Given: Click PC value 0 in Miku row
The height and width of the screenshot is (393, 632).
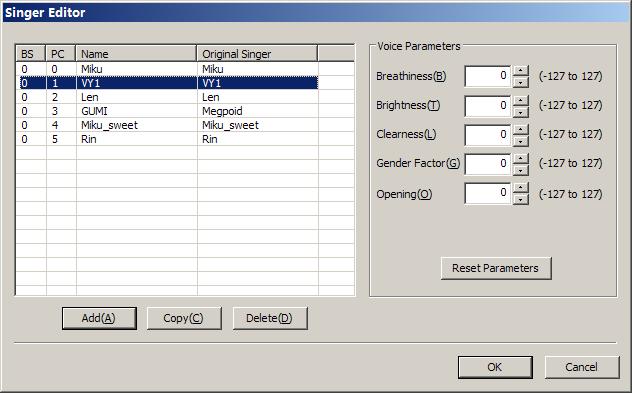Looking at the screenshot, I should tap(61, 69).
